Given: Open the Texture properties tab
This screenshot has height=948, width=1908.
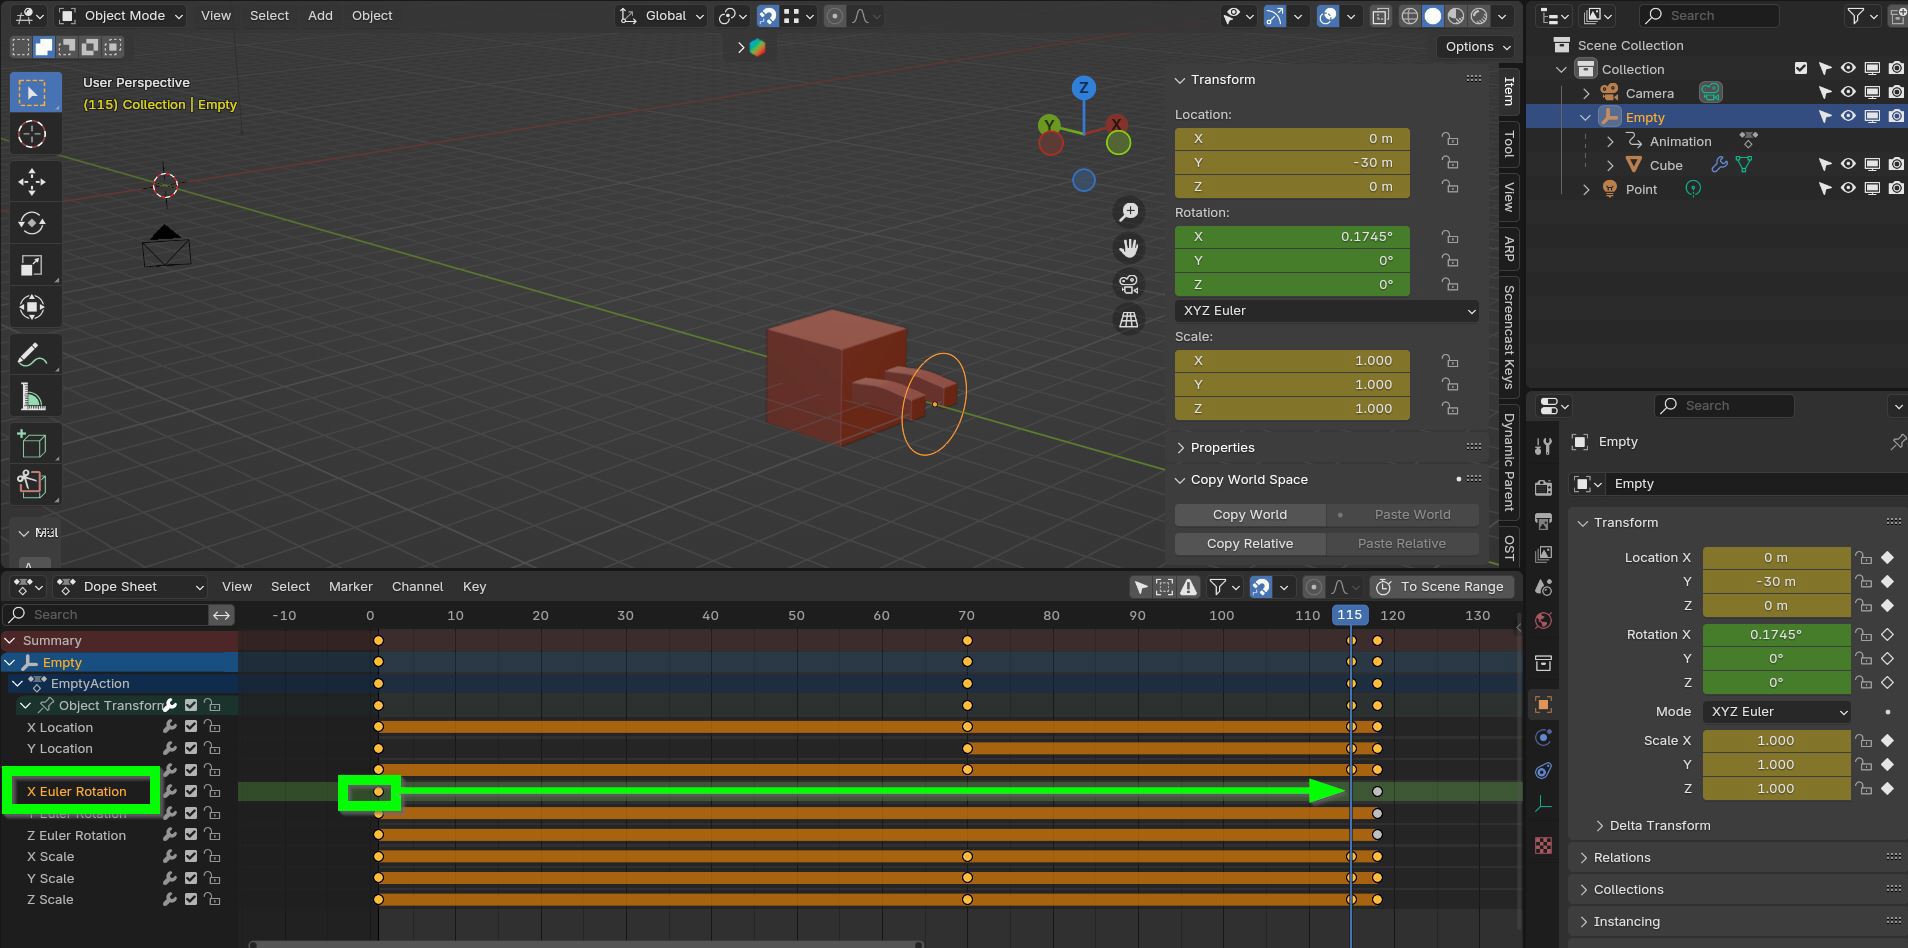Looking at the screenshot, I should (x=1543, y=846).
